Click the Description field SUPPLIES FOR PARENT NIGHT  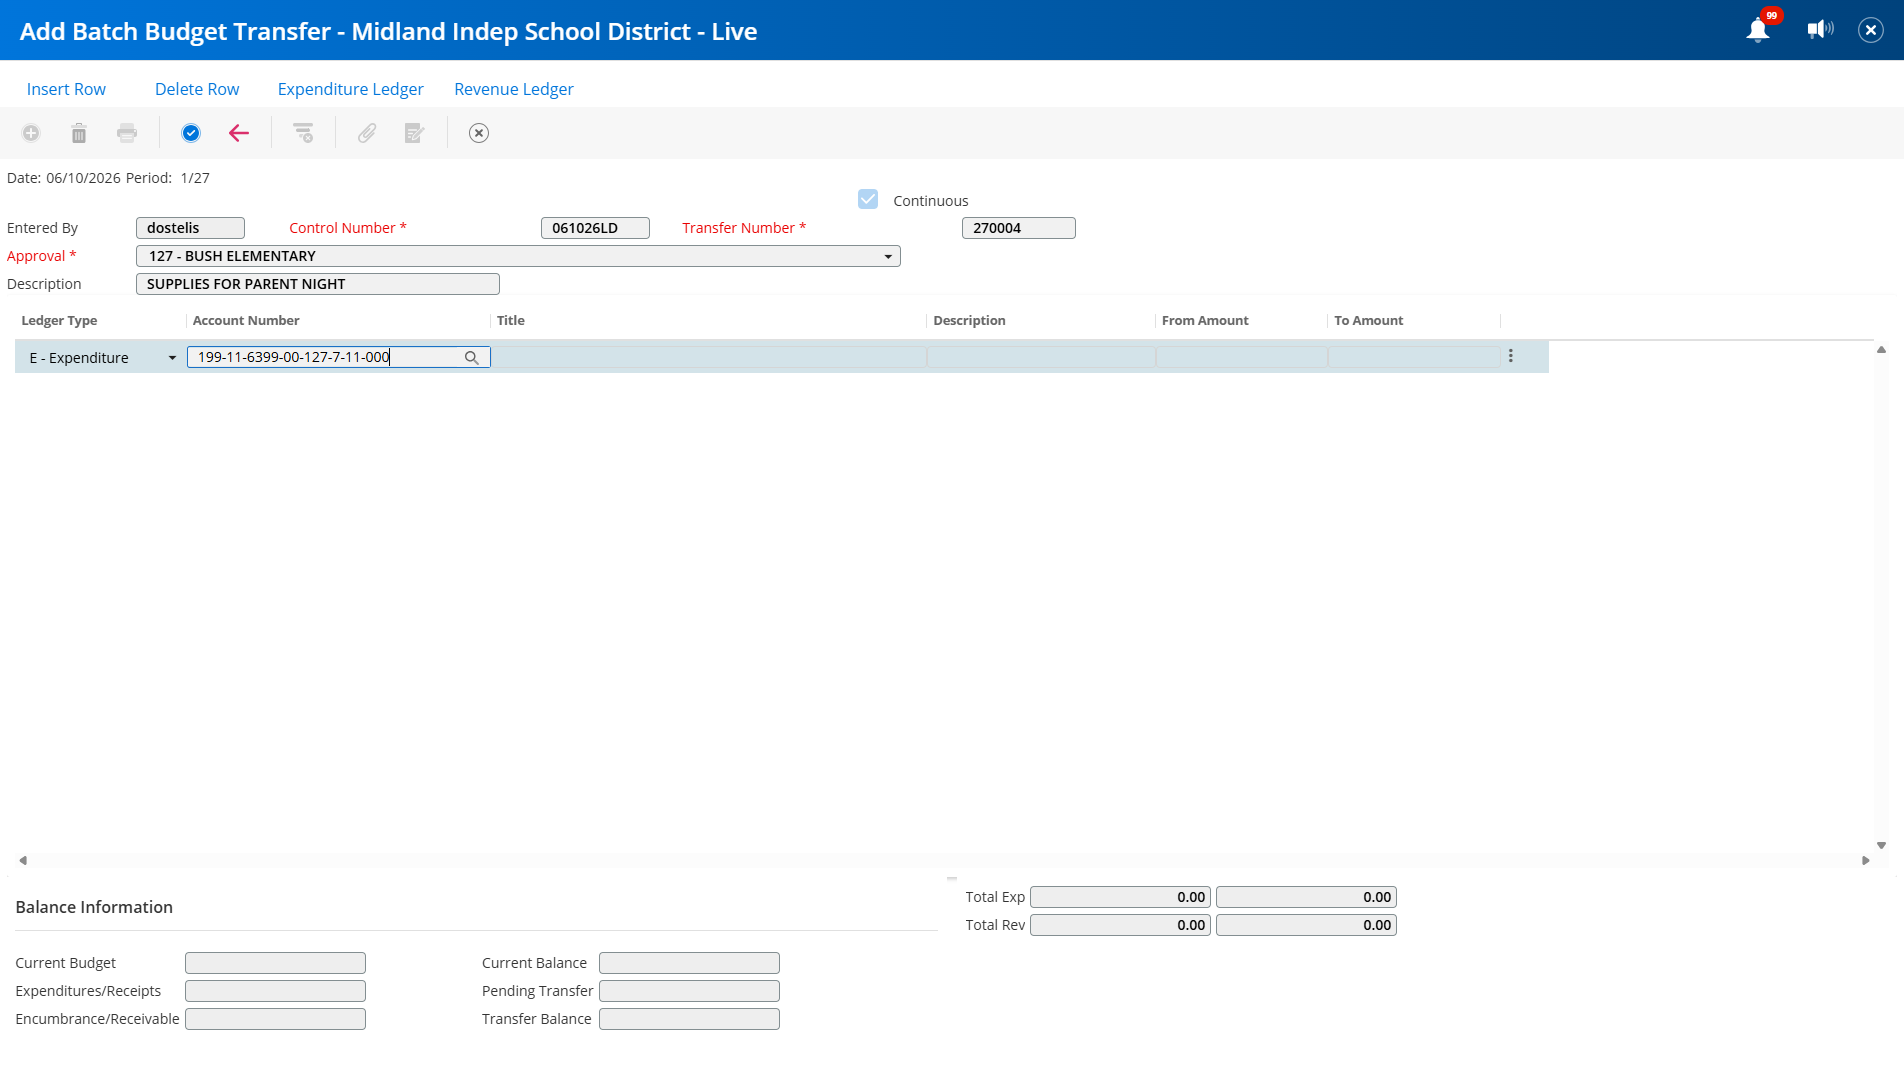tap(317, 284)
